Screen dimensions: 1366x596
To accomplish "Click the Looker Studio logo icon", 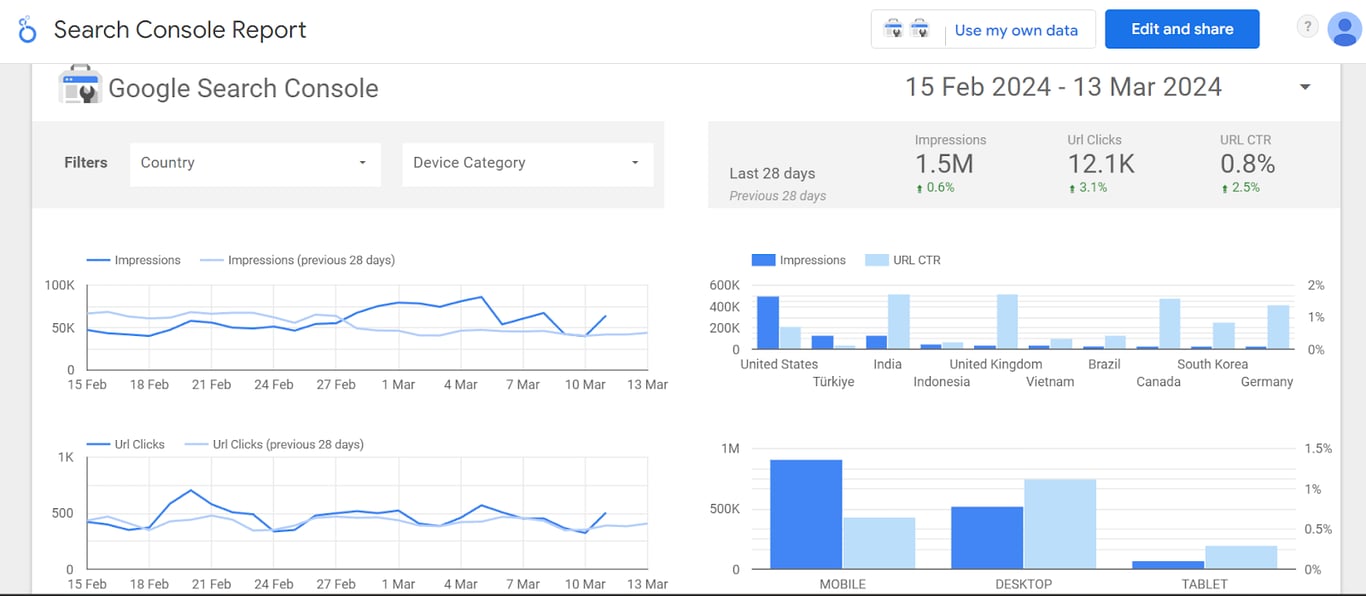I will (27, 29).
